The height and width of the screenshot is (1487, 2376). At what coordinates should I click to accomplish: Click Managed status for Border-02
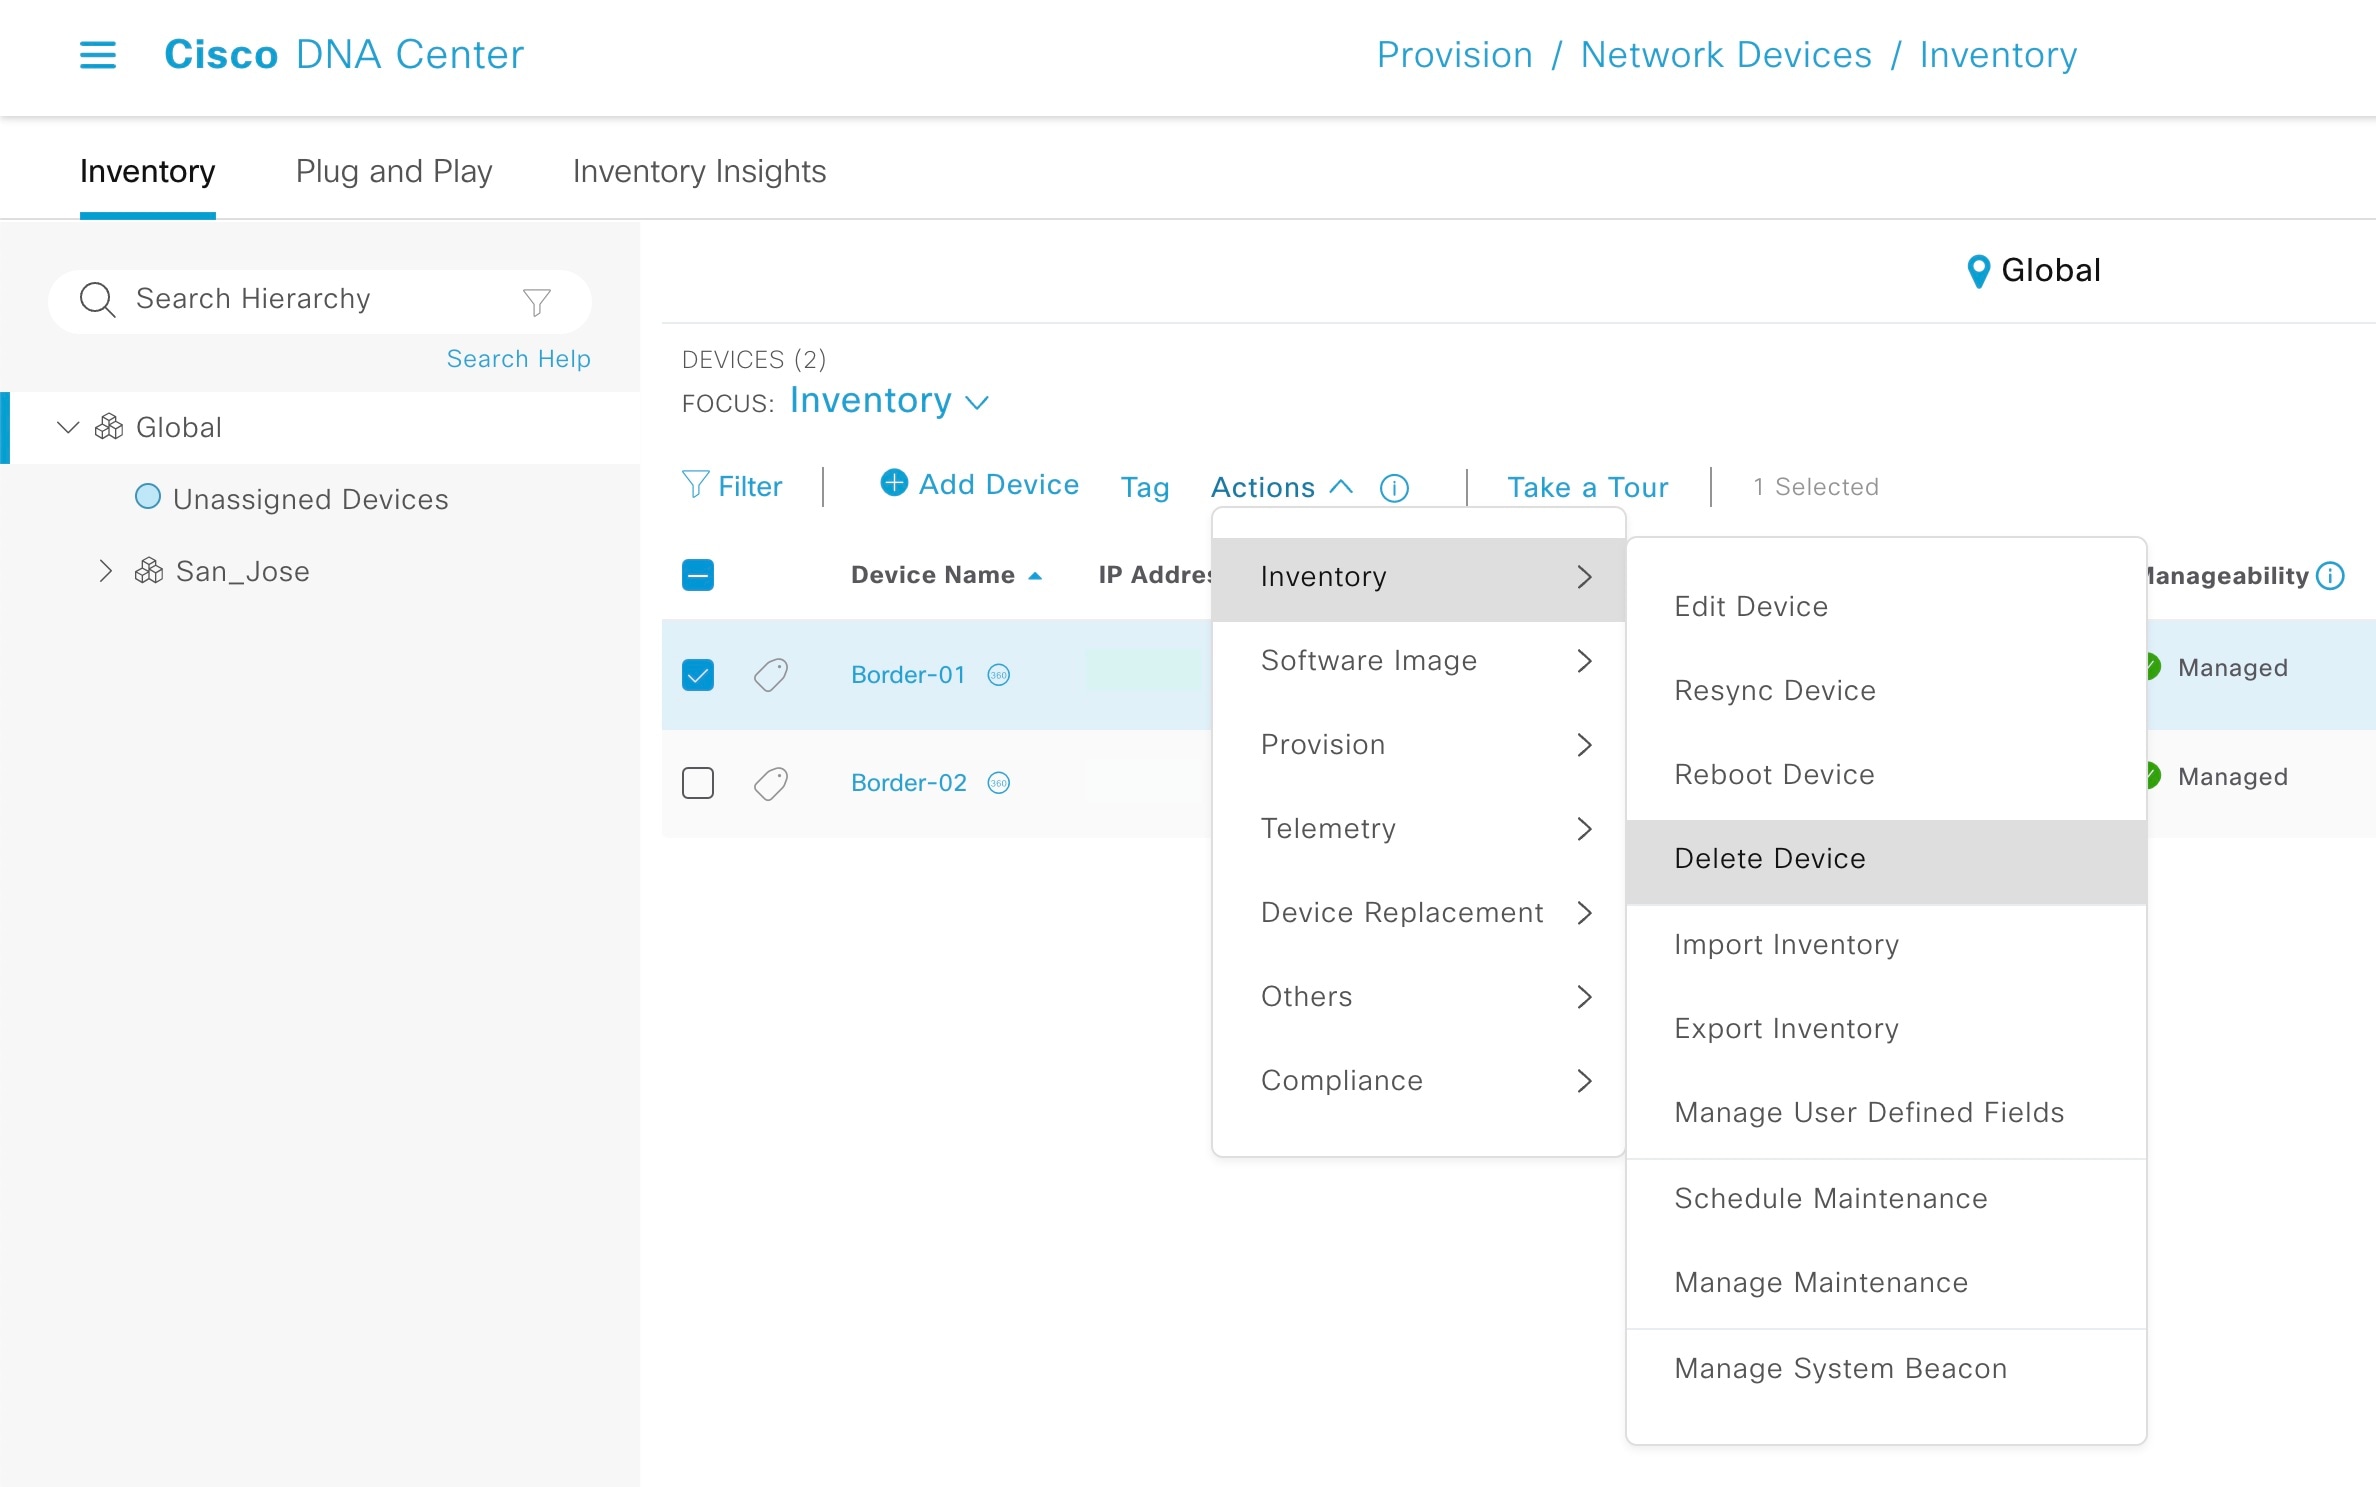(x=2232, y=777)
